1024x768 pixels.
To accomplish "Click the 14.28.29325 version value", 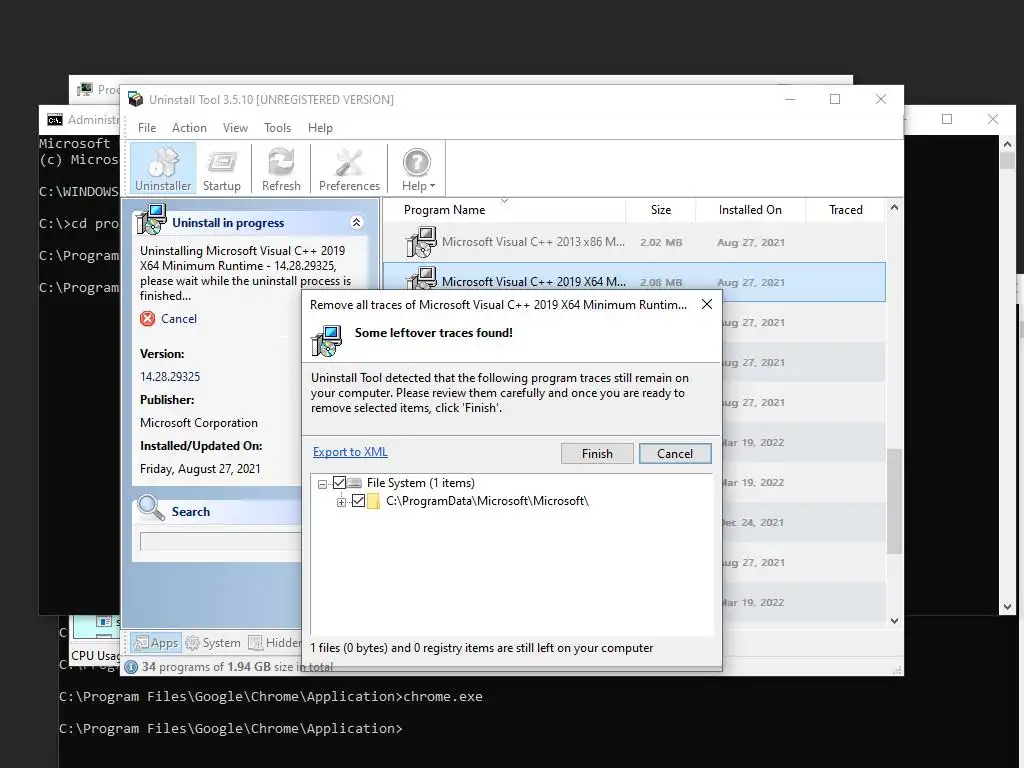I will pyautogui.click(x=170, y=377).
